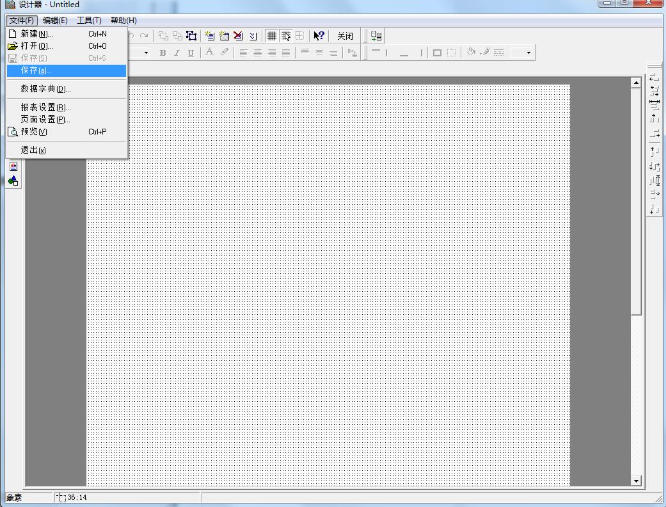Viewport: 666px width, 507px height.
Task: Open the 编辑 menu in menu bar
Action: tap(55, 20)
